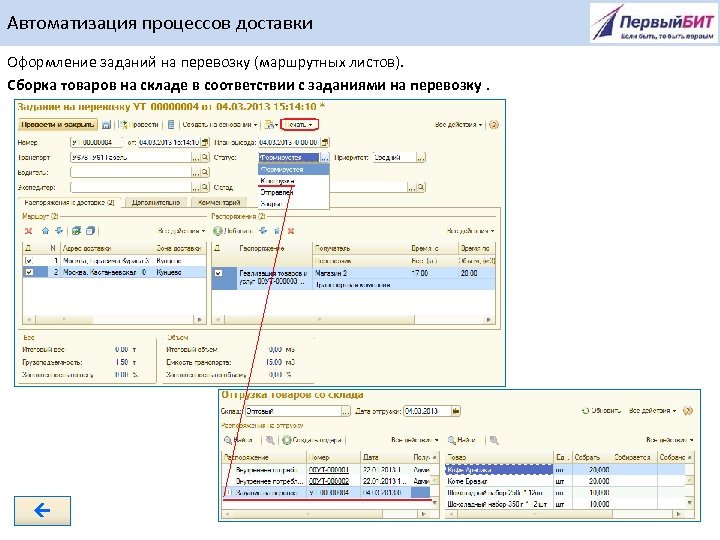Click the help icon in task form
This screenshot has height=540, width=720.
(494, 124)
